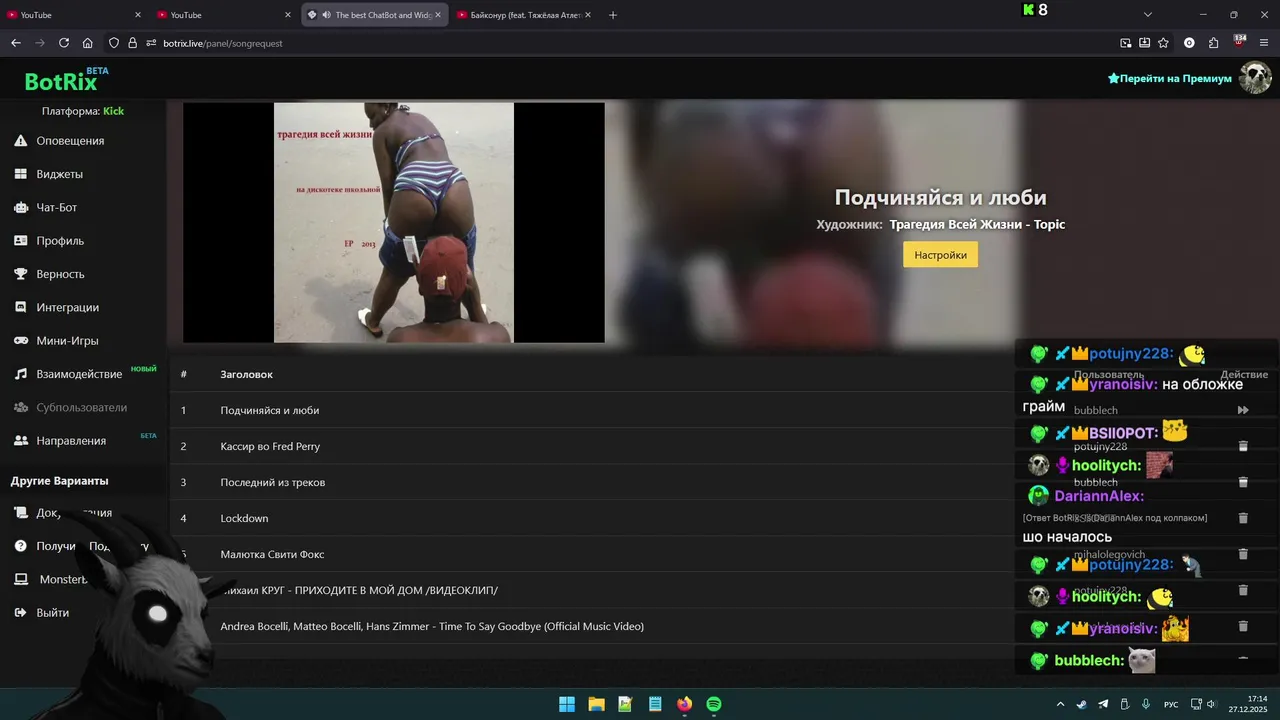Viewport: 1280px width, 720px height.
Task: Open Виджеты section in sidebar
Action: click(x=60, y=174)
